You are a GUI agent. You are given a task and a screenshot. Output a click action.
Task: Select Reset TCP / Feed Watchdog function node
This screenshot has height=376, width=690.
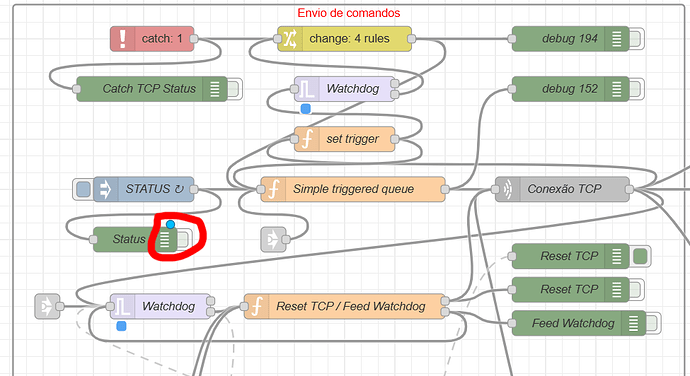pyautogui.click(x=345, y=306)
